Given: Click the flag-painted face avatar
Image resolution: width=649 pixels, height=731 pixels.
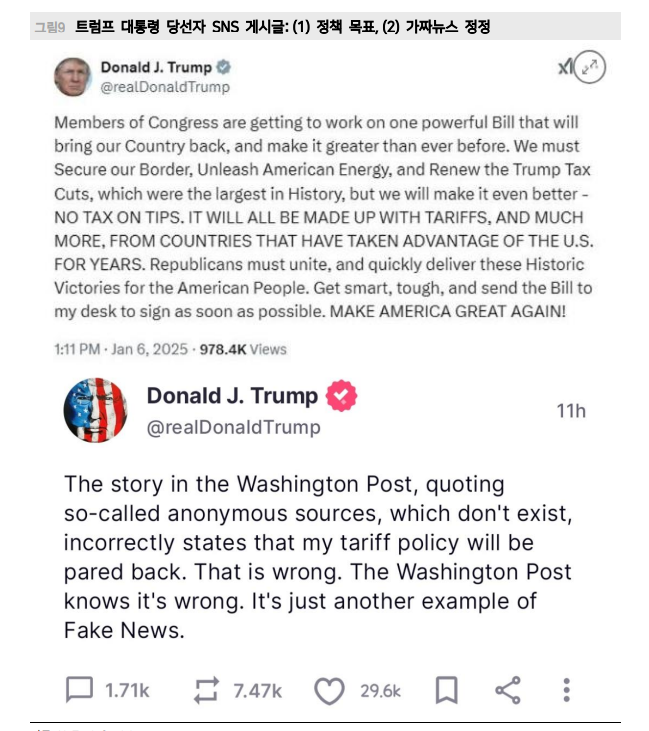Looking at the screenshot, I should 95,410.
